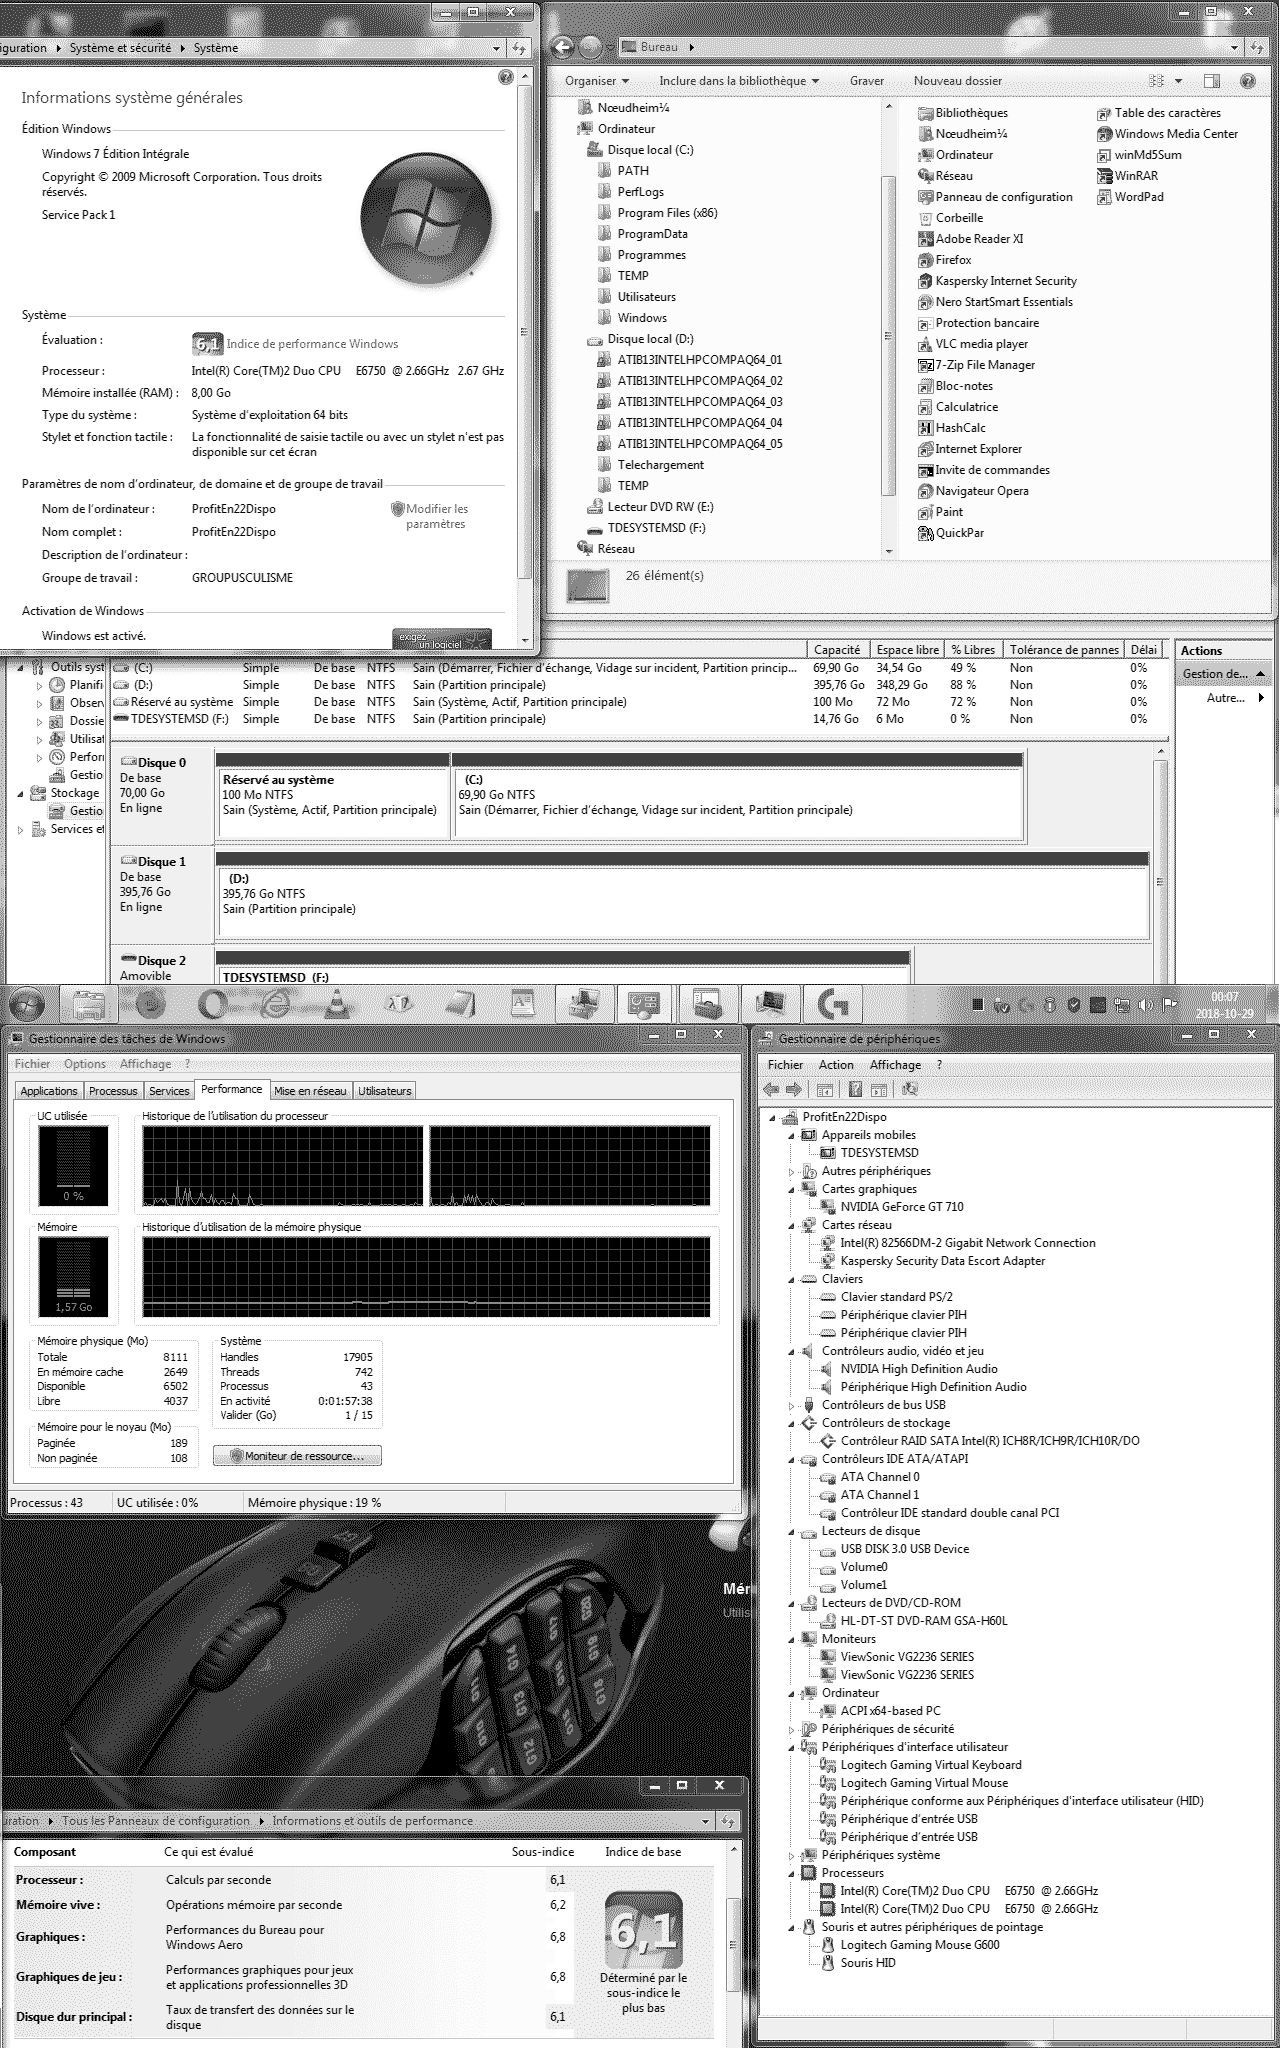Open the view mode dropdown arrow in explorer toolbar
This screenshot has width=1280, height=2048.
click(x=1179, y=81)
